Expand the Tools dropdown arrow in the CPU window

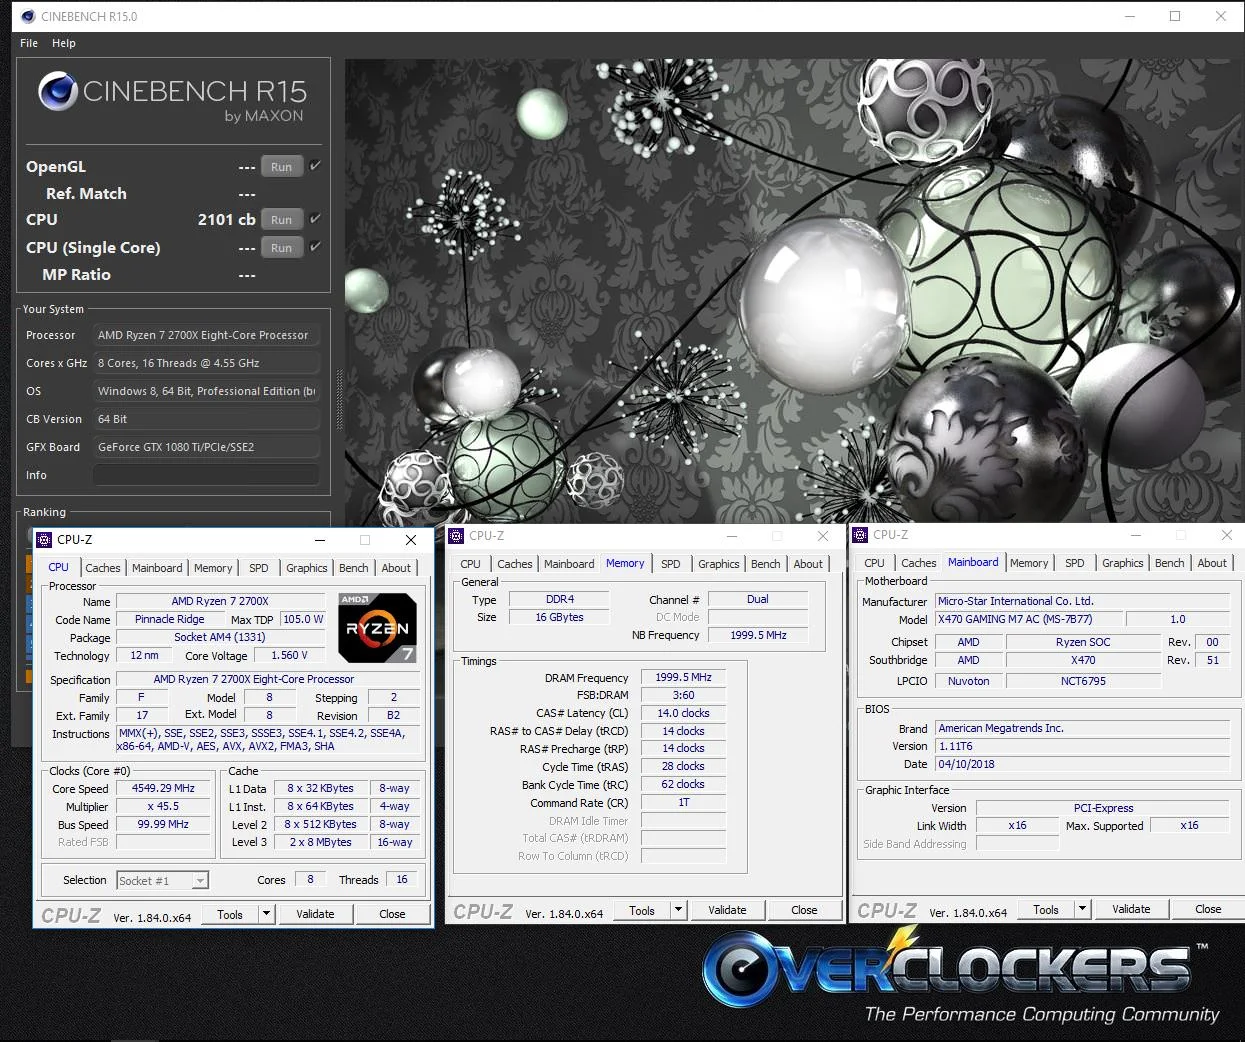(266, 914)
